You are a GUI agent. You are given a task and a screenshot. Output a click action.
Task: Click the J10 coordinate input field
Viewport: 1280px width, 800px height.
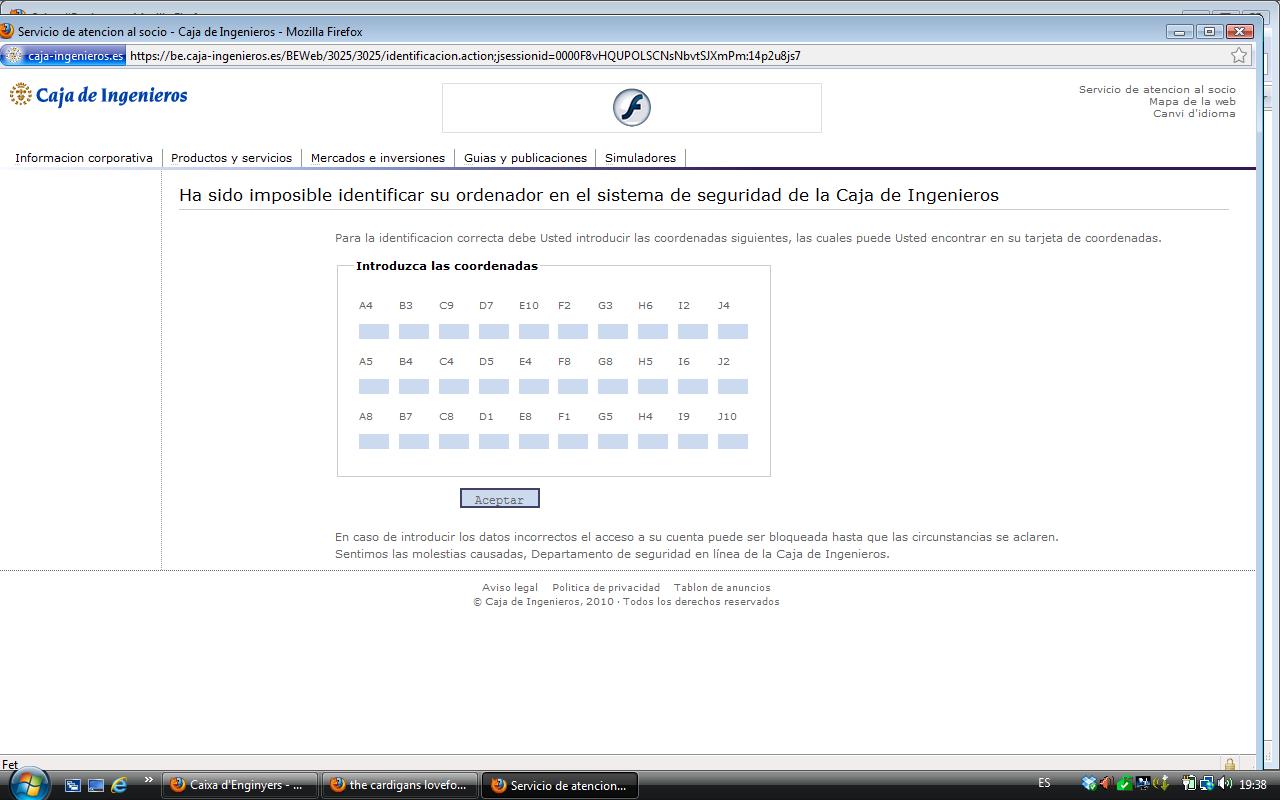(733, 441)
